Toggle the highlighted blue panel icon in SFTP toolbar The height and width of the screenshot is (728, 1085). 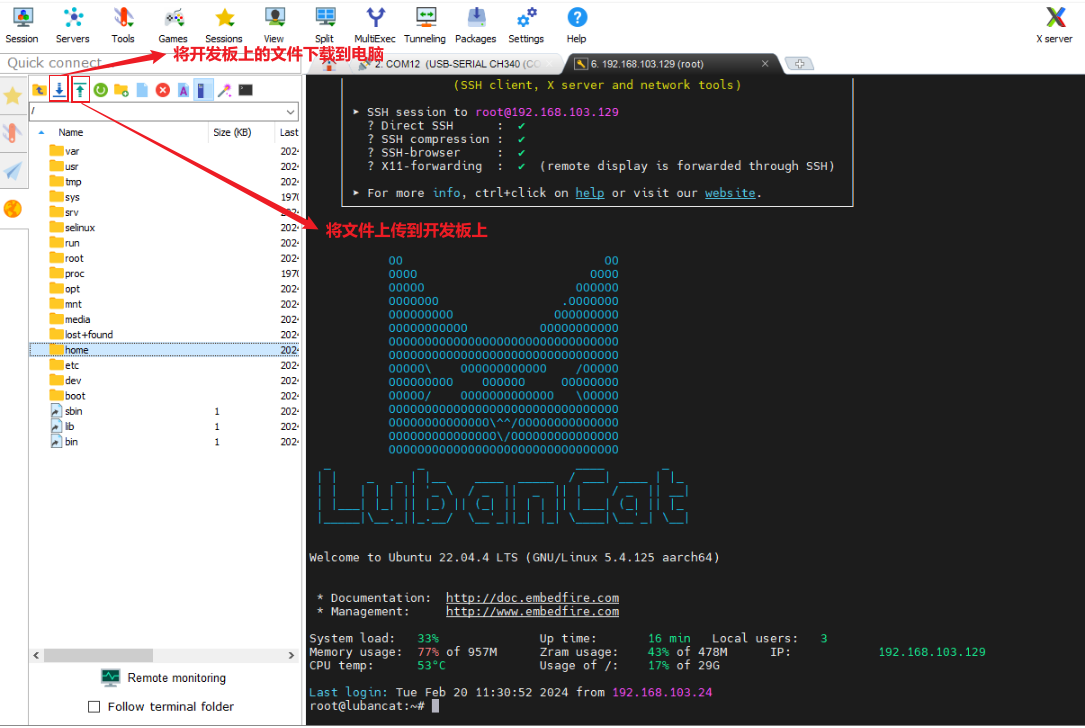click(201, 90)
